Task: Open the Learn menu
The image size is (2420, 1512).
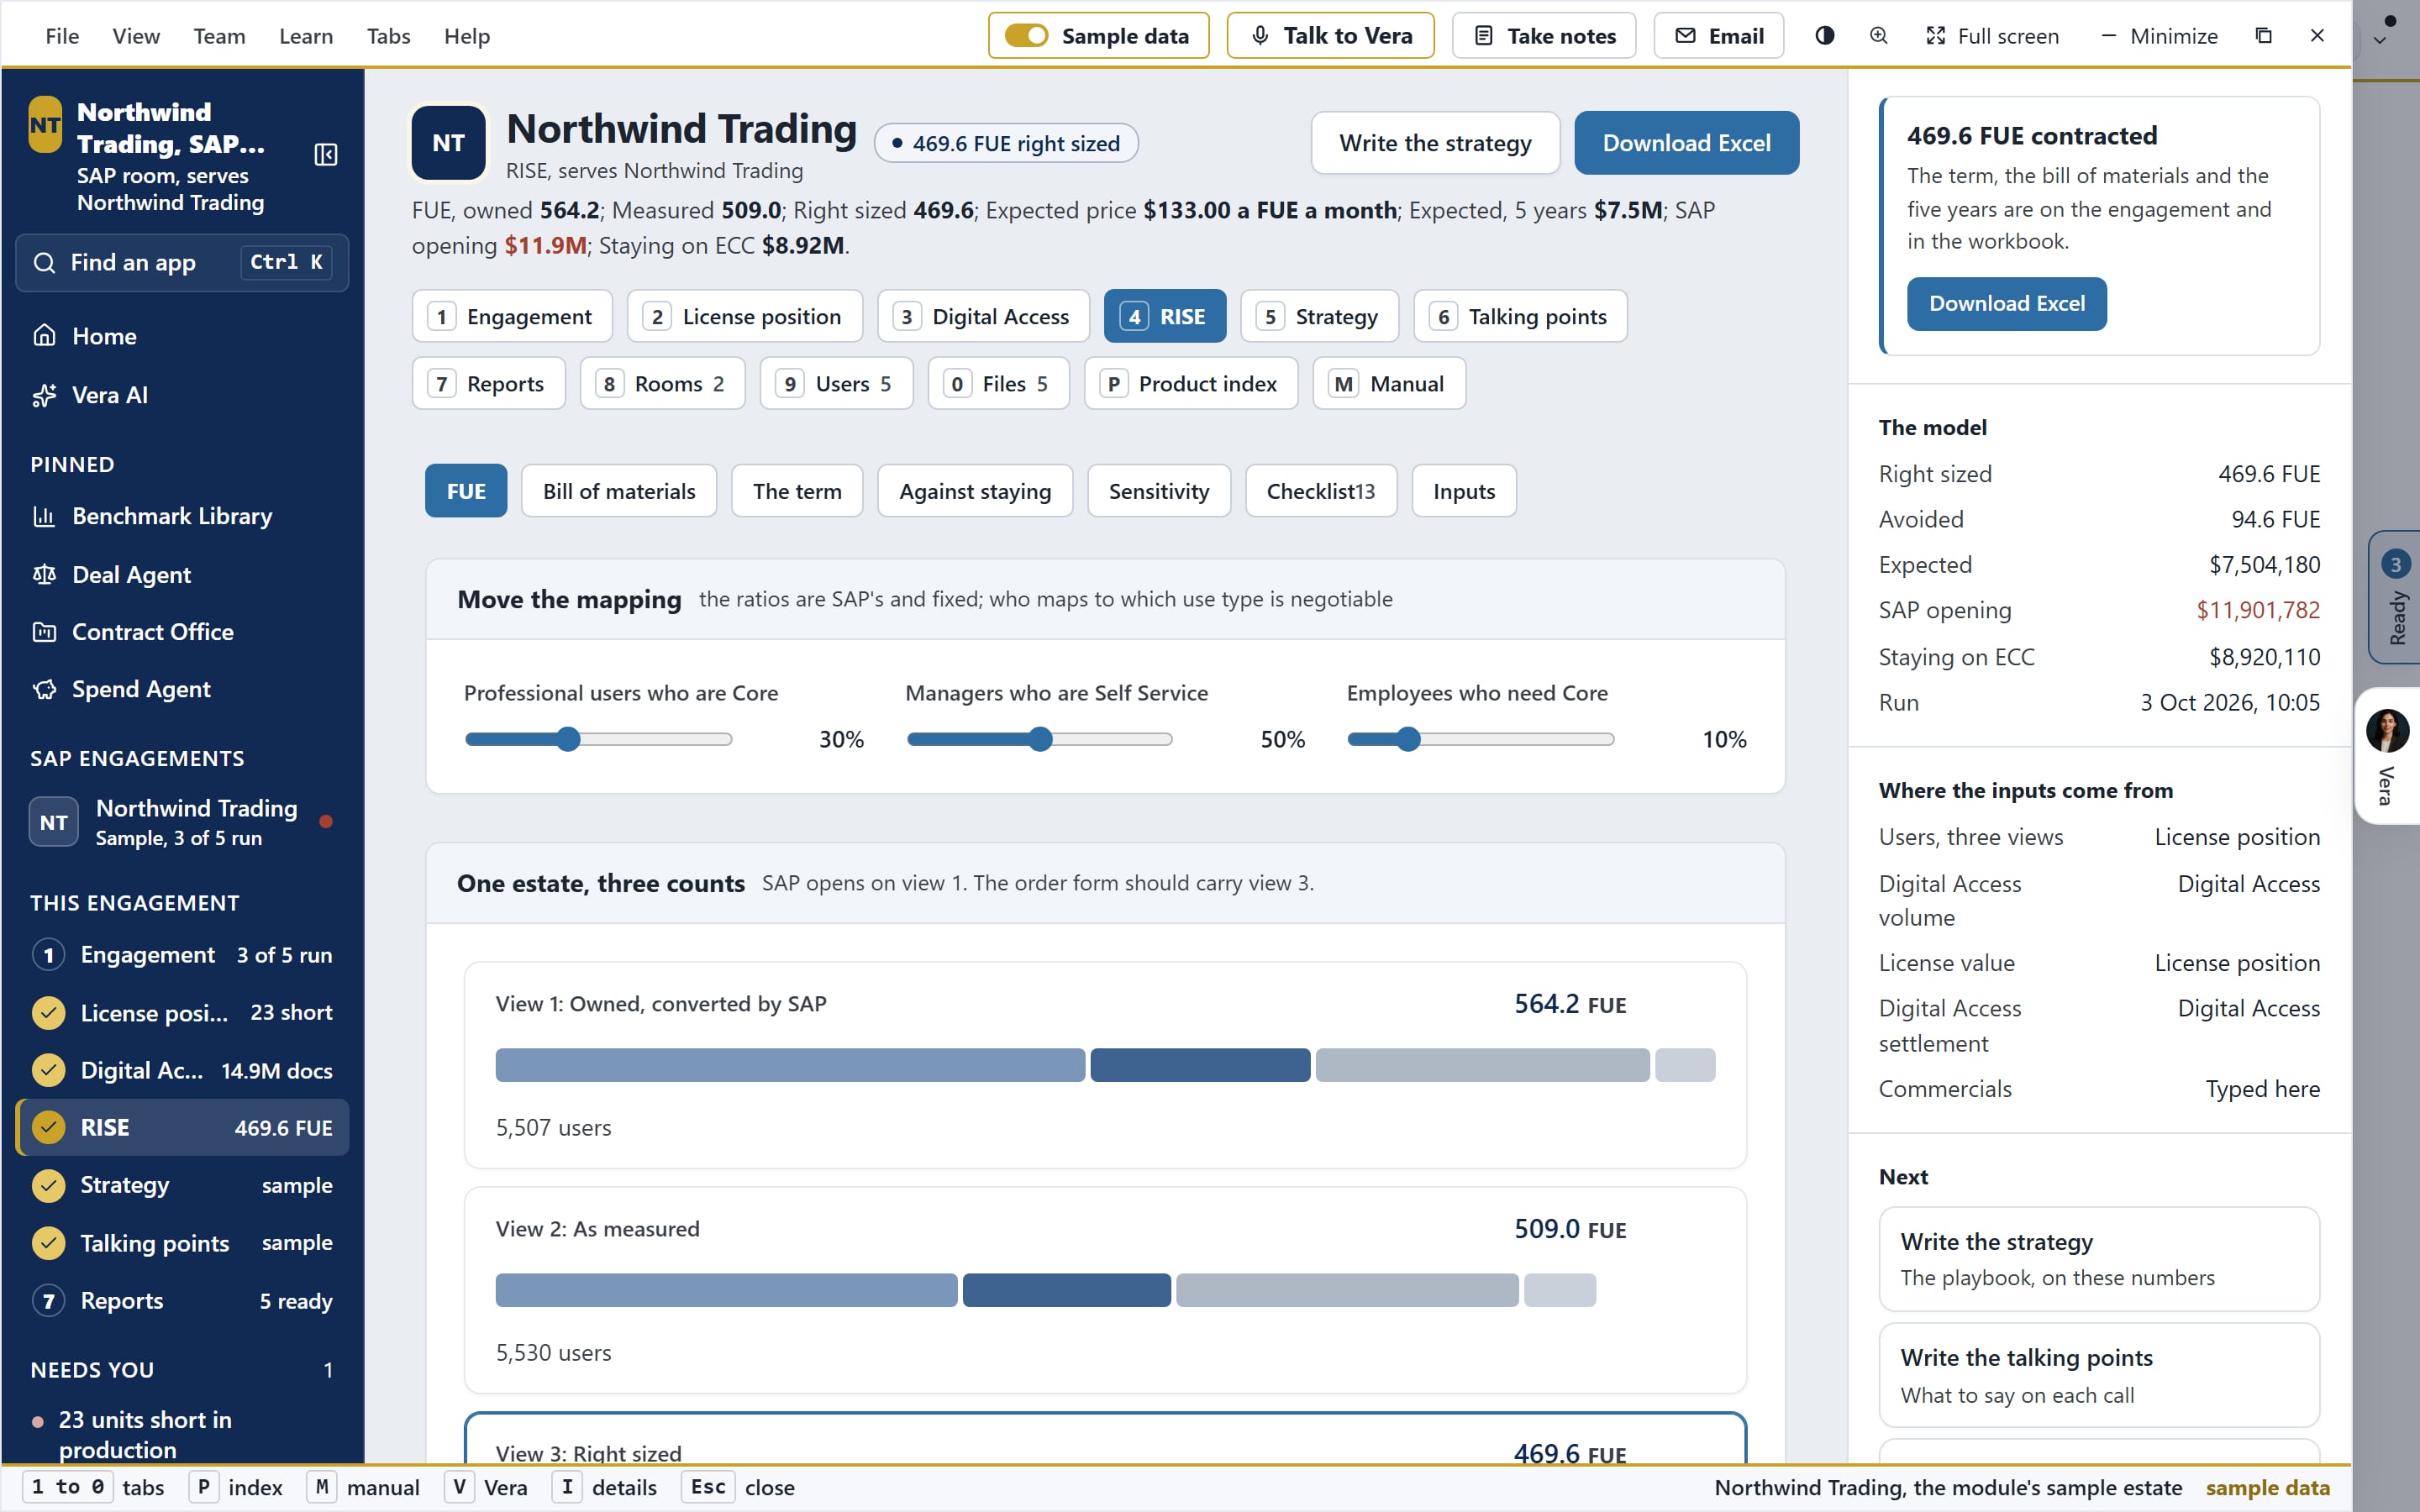Action: point(306,36)
